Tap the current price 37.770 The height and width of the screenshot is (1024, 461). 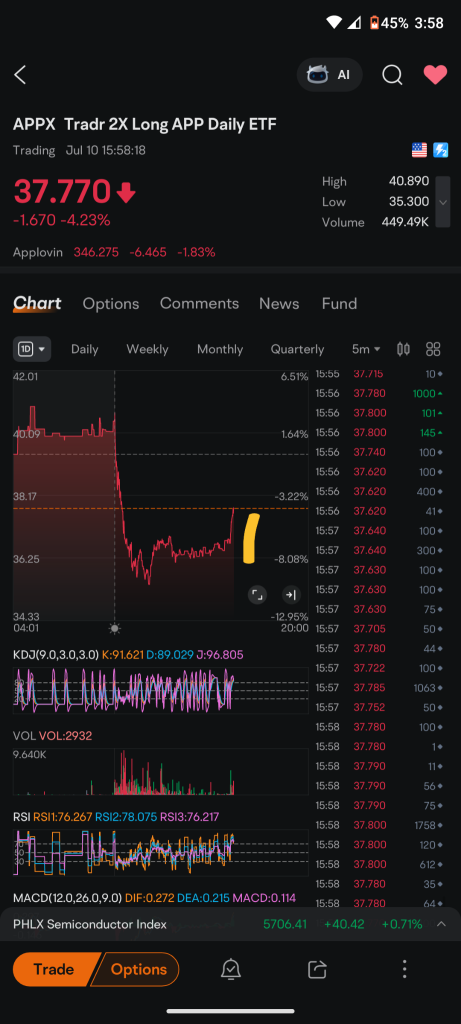[63, 191]
